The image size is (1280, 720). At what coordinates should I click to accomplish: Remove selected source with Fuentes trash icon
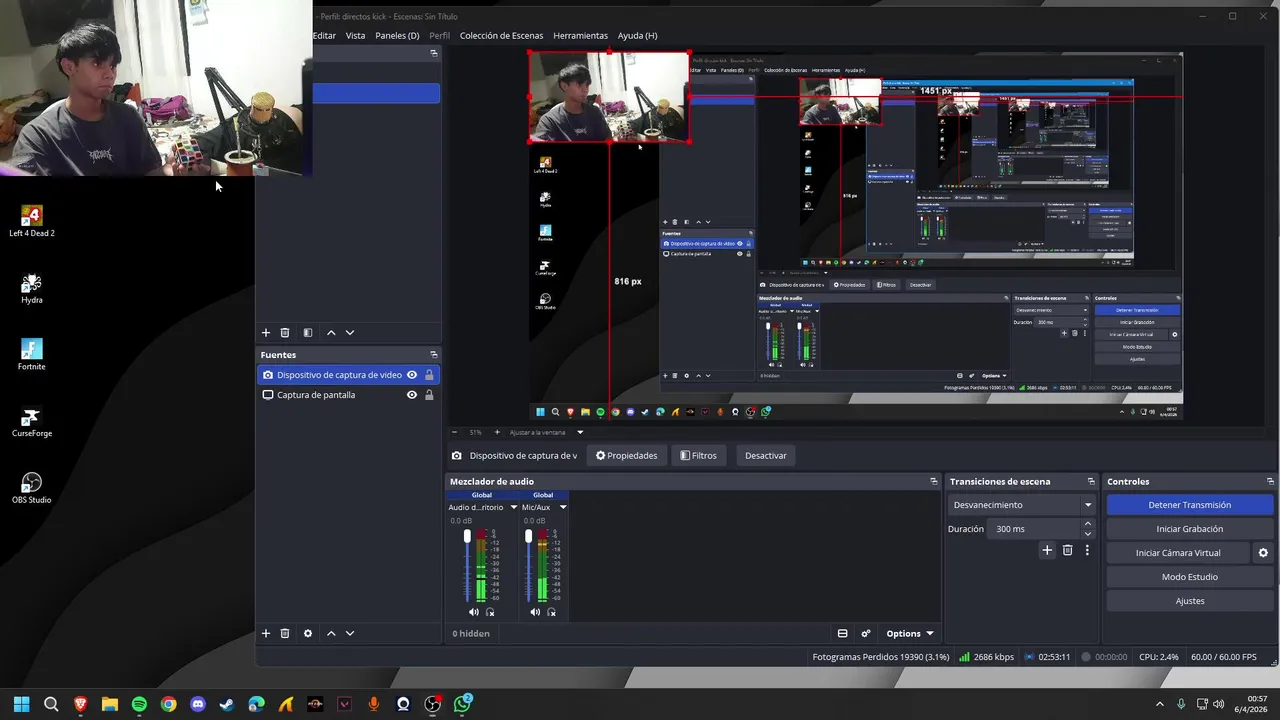(x=285, y=633)
